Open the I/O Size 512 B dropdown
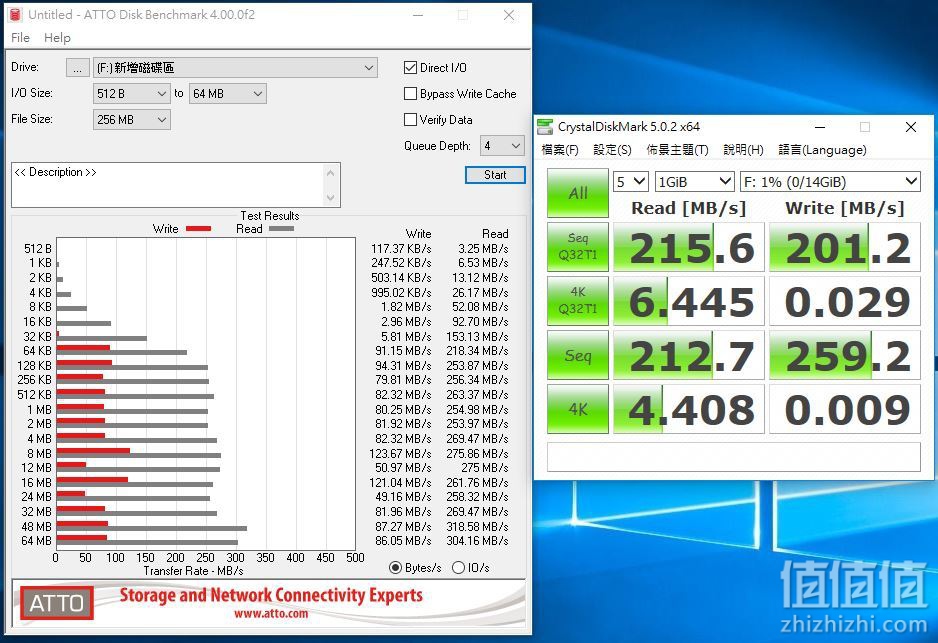This screenshot has height=643, width=938. pyautogui.click(x=132, y=93)
